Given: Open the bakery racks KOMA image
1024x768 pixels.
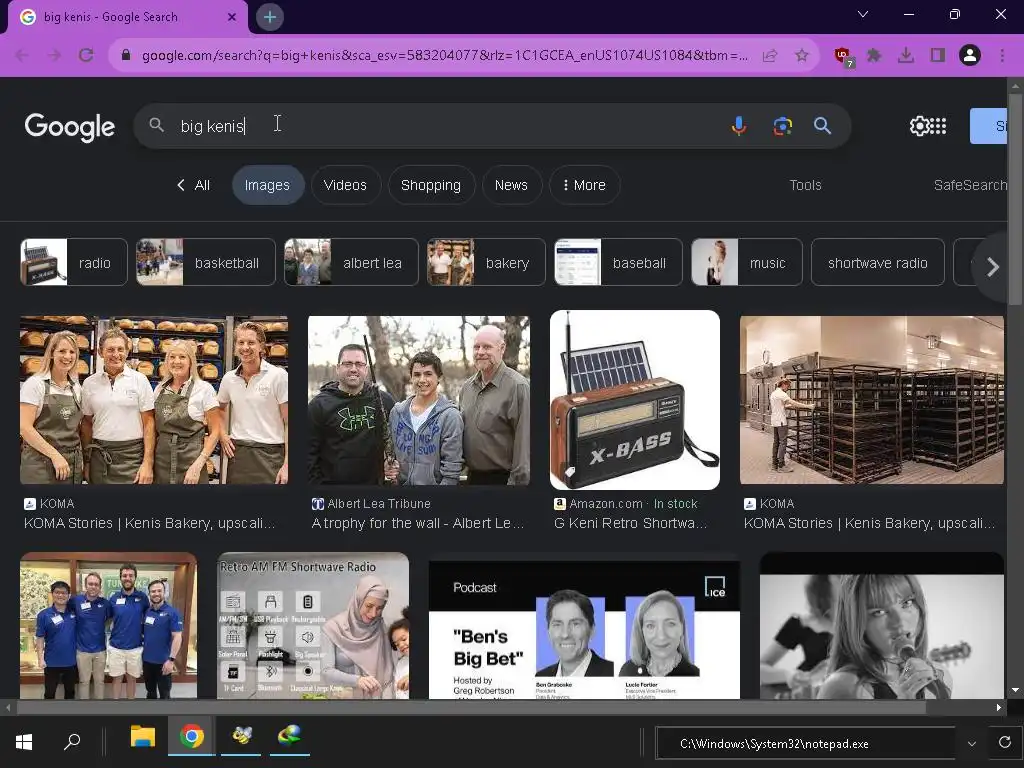Looking at the screenshot, I should (872, 400).
